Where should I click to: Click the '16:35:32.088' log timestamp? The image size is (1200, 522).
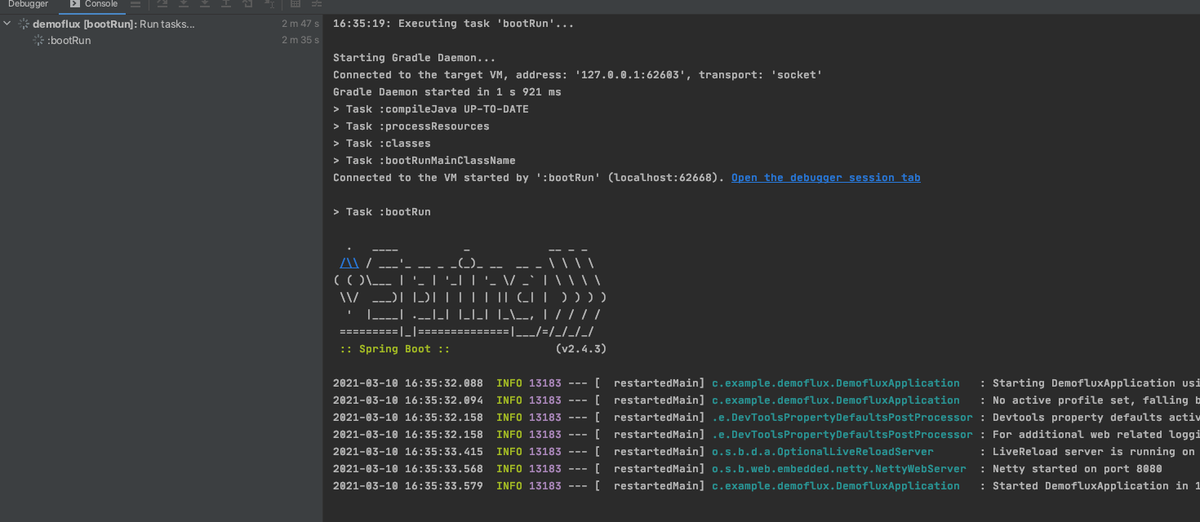(x=444, y=383)
